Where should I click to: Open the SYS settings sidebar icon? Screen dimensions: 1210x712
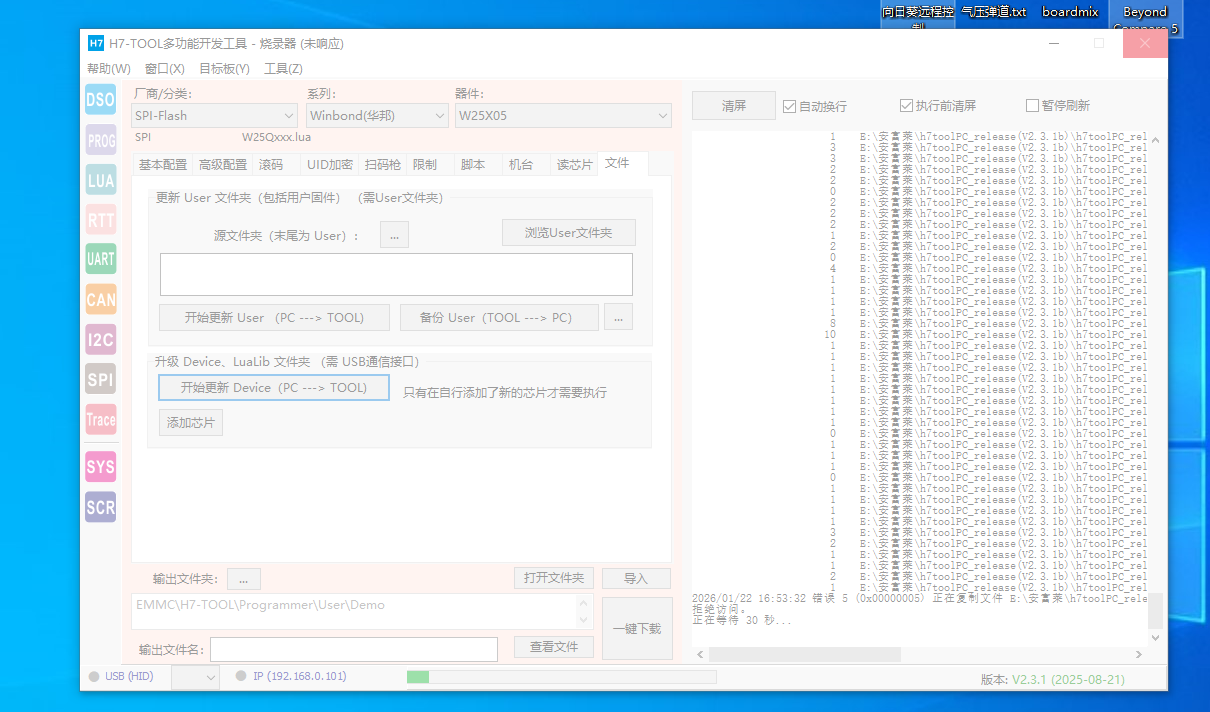pyautogui.click(x=100, y=467)
